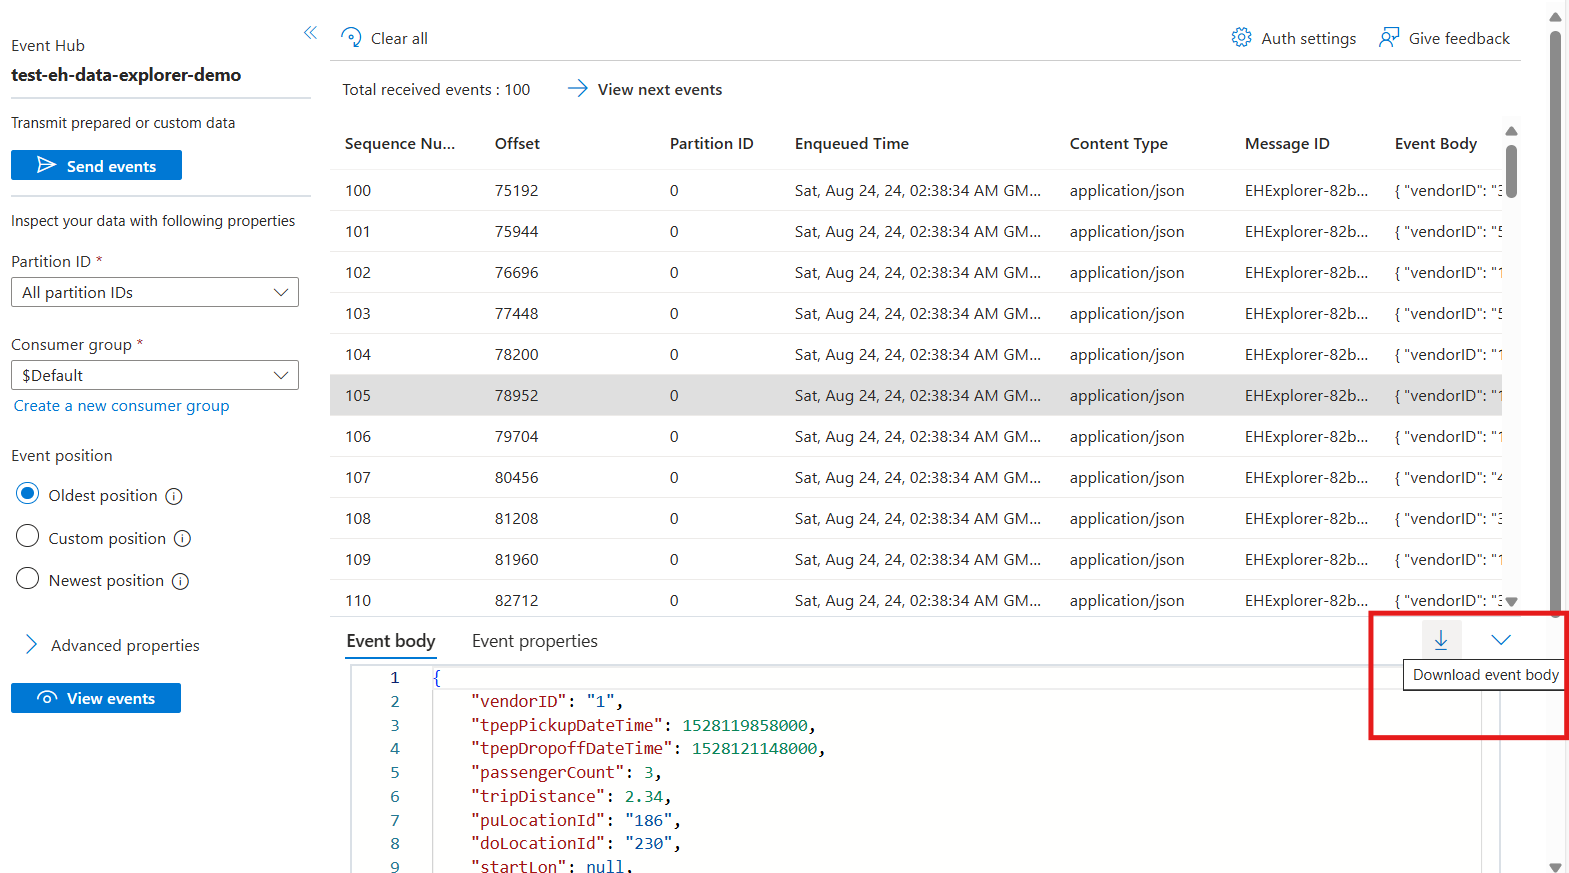The height and width of the screenshot is (873, 1569).
Task: Download the event body
Action: [x=1440, y=640]
